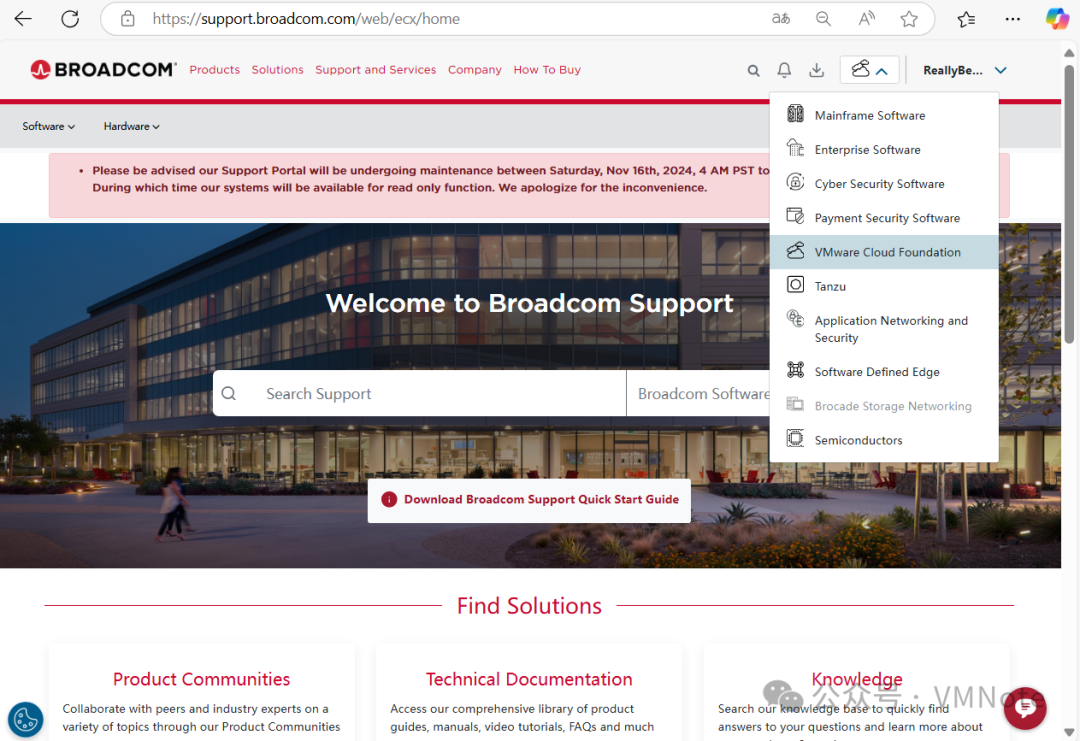Image resolution: width=1080 pixels, height=741 pixels.
Task: Expand the ReallyBe... account dropdown
Action: coord(965,70)
